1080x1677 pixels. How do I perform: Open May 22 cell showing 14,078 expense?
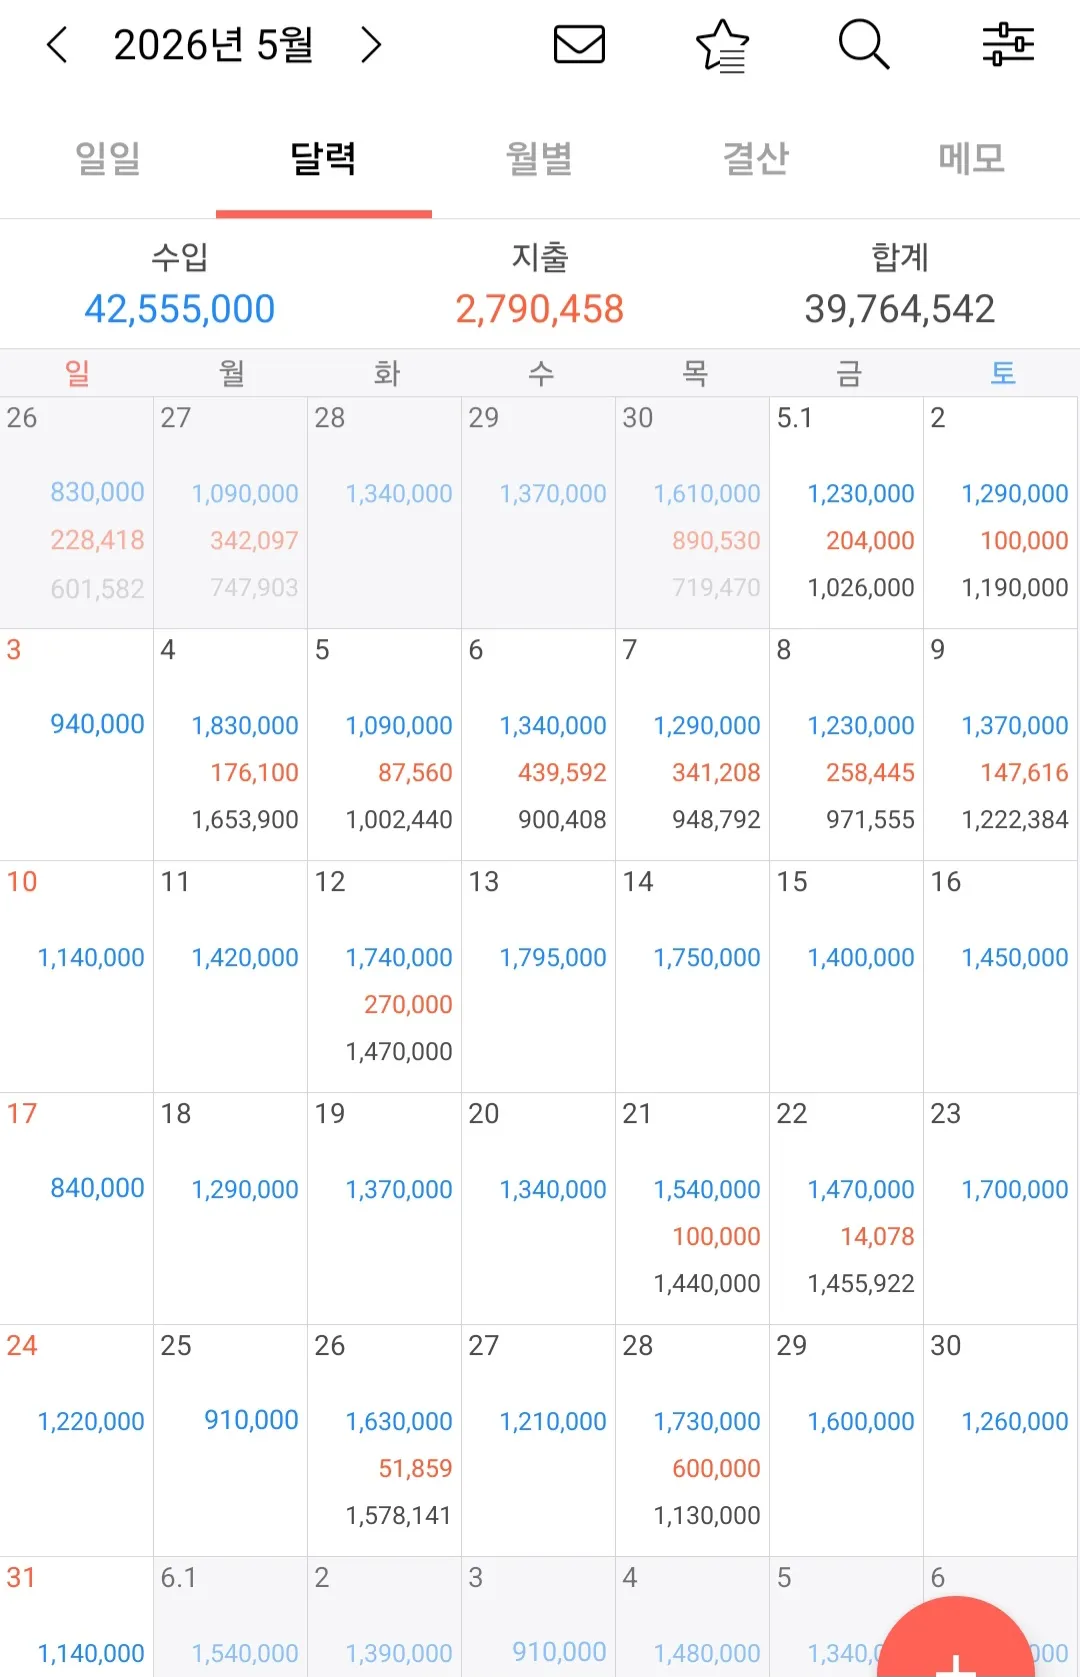coord(847,1208)
